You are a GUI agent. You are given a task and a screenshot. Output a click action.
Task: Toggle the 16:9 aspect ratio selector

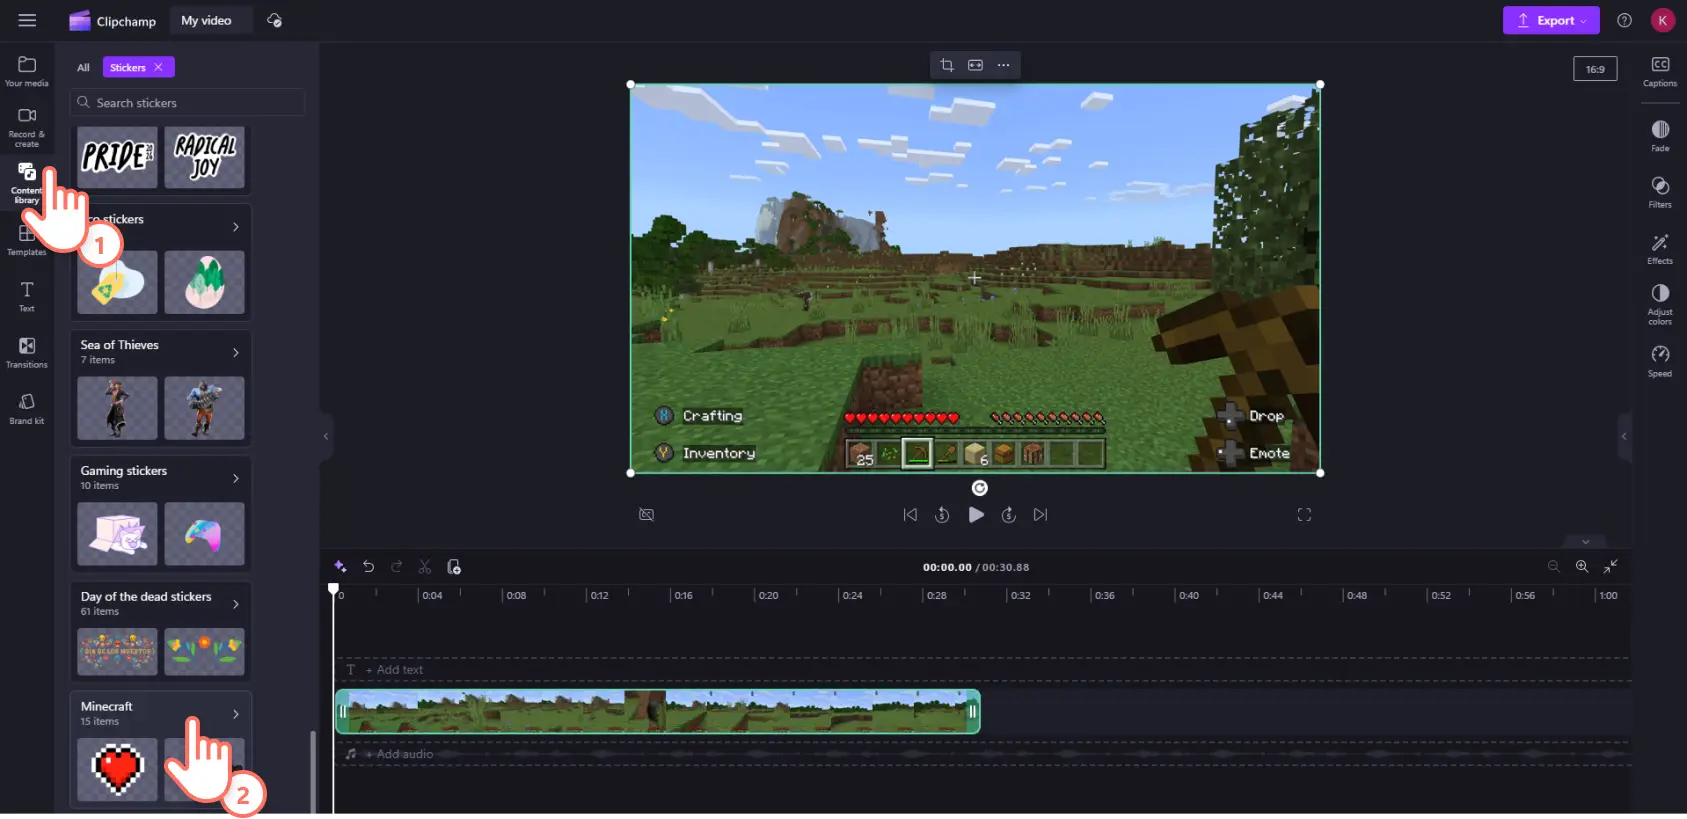click(1594, 69)
